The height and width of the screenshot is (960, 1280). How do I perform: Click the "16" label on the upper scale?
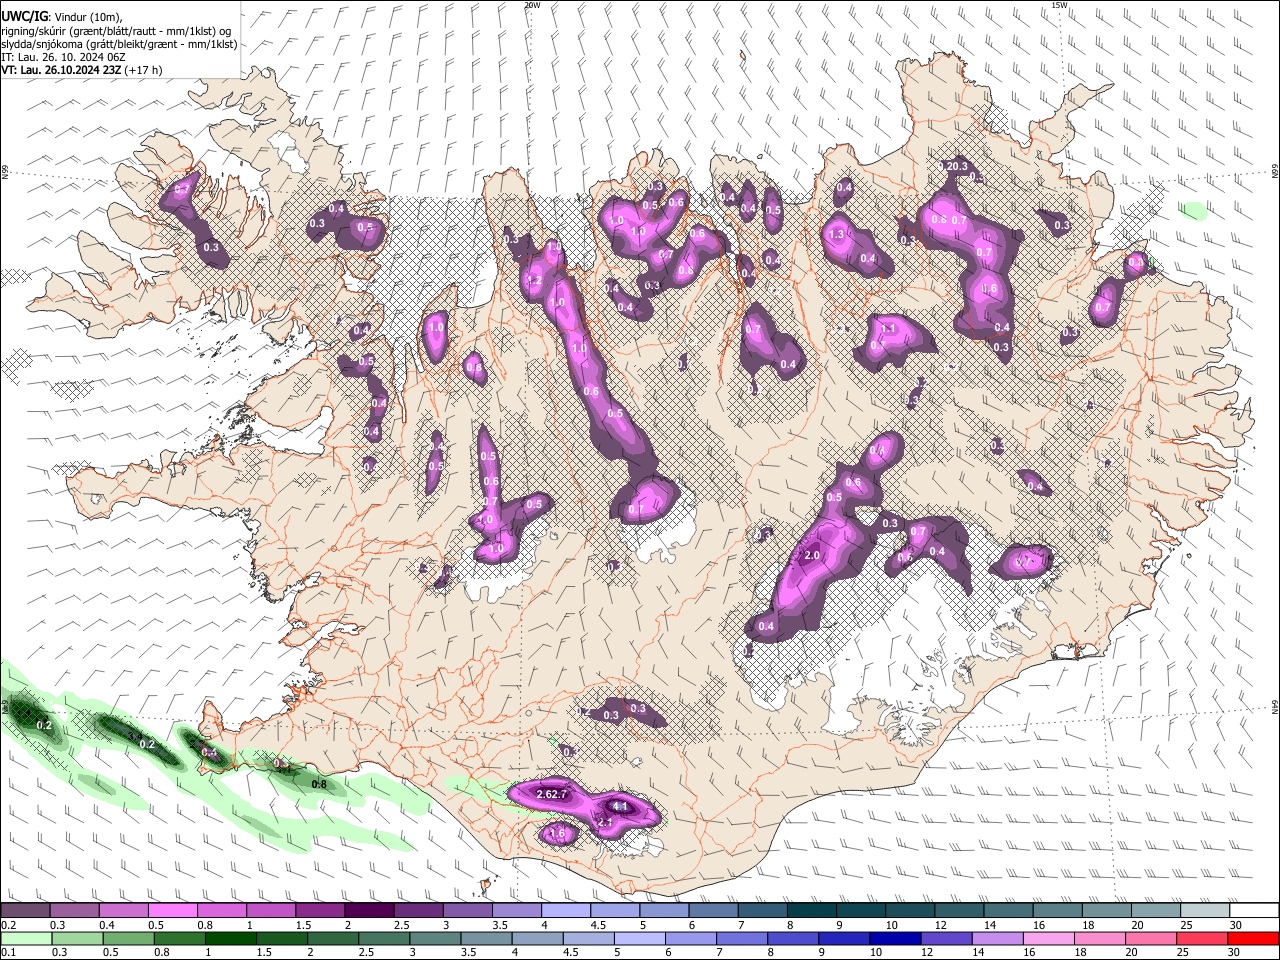[1040, 925]
